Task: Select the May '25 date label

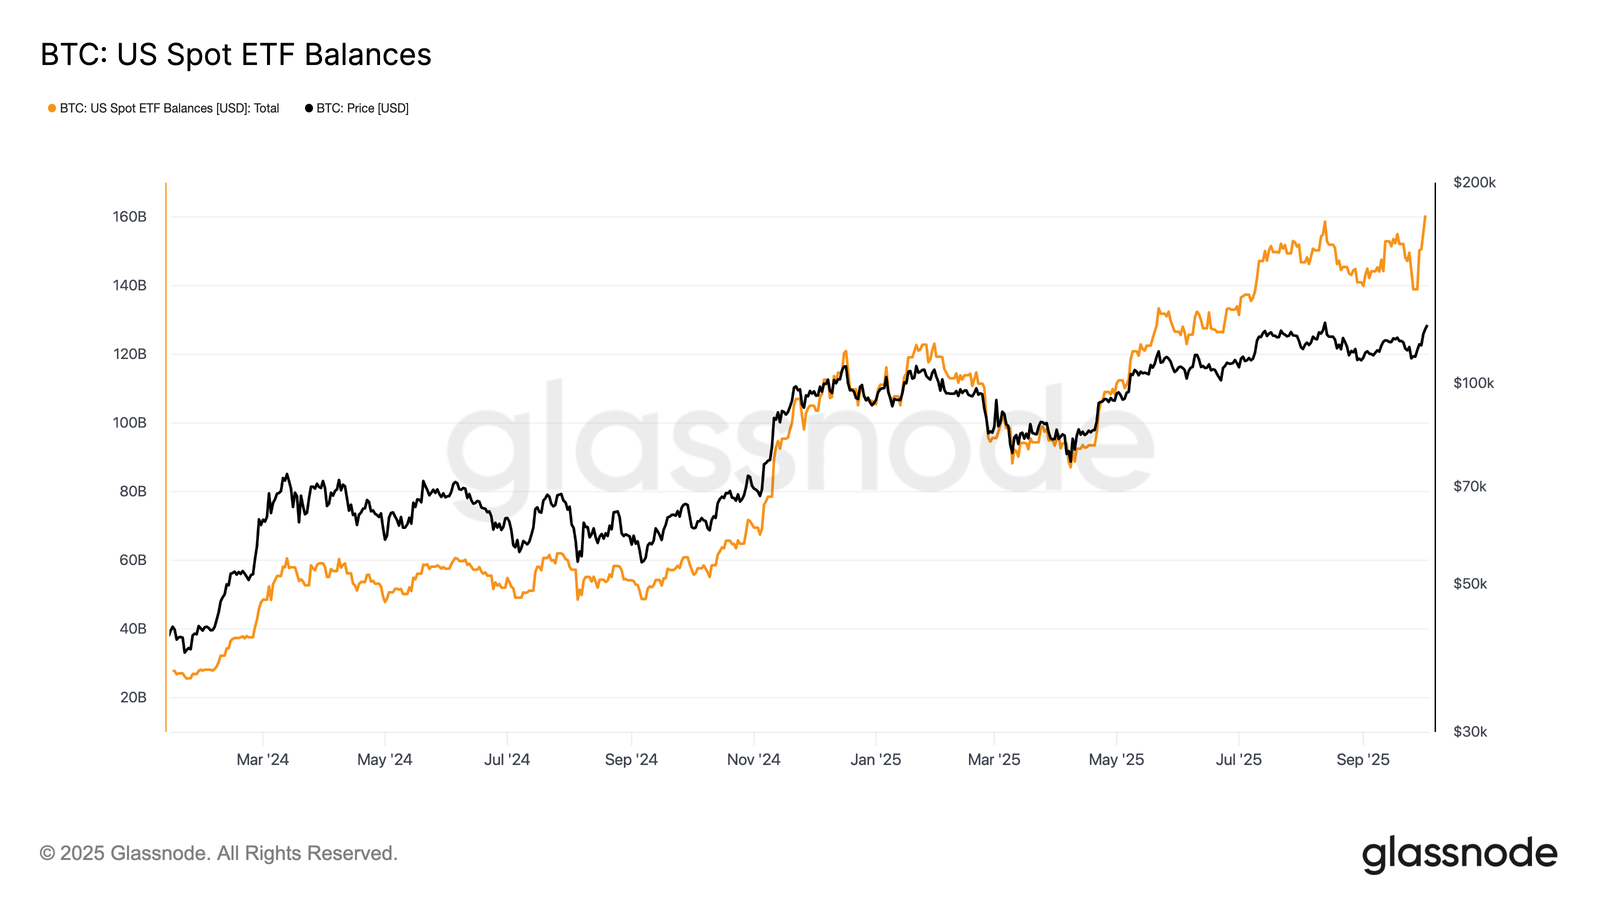Action: (x=1116, y=760)
